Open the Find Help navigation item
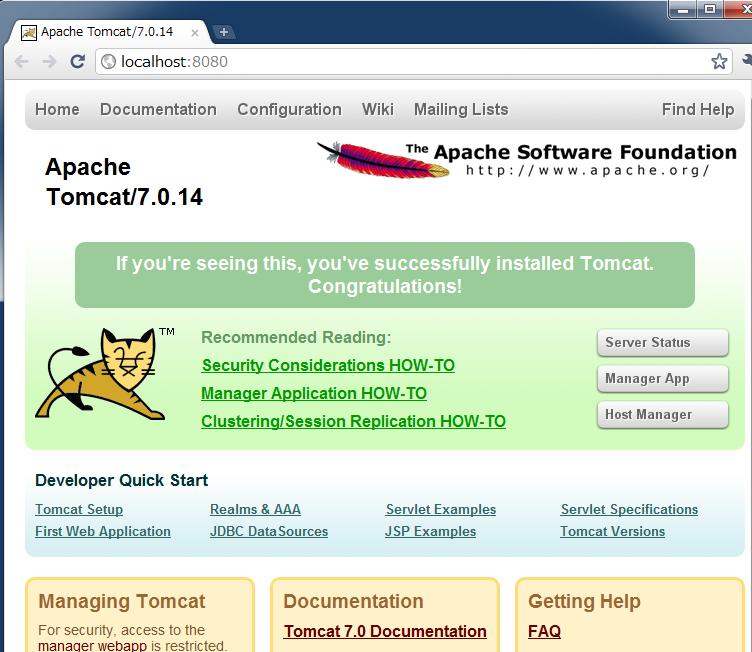 tap(698, 109)
